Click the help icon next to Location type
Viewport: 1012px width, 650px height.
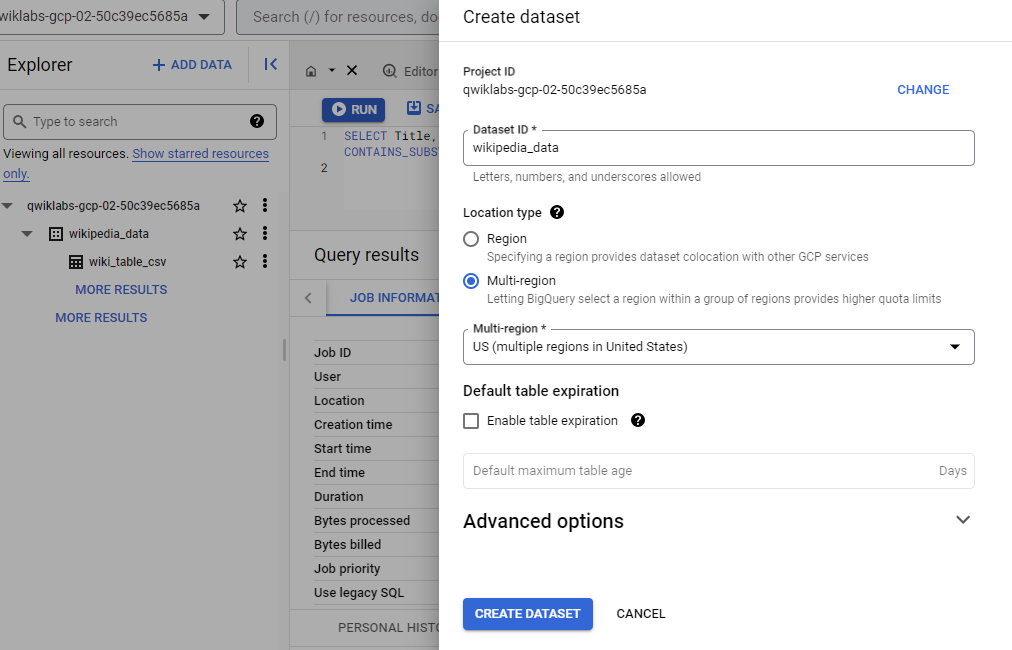pyautogui.click(x=557, y=212)
